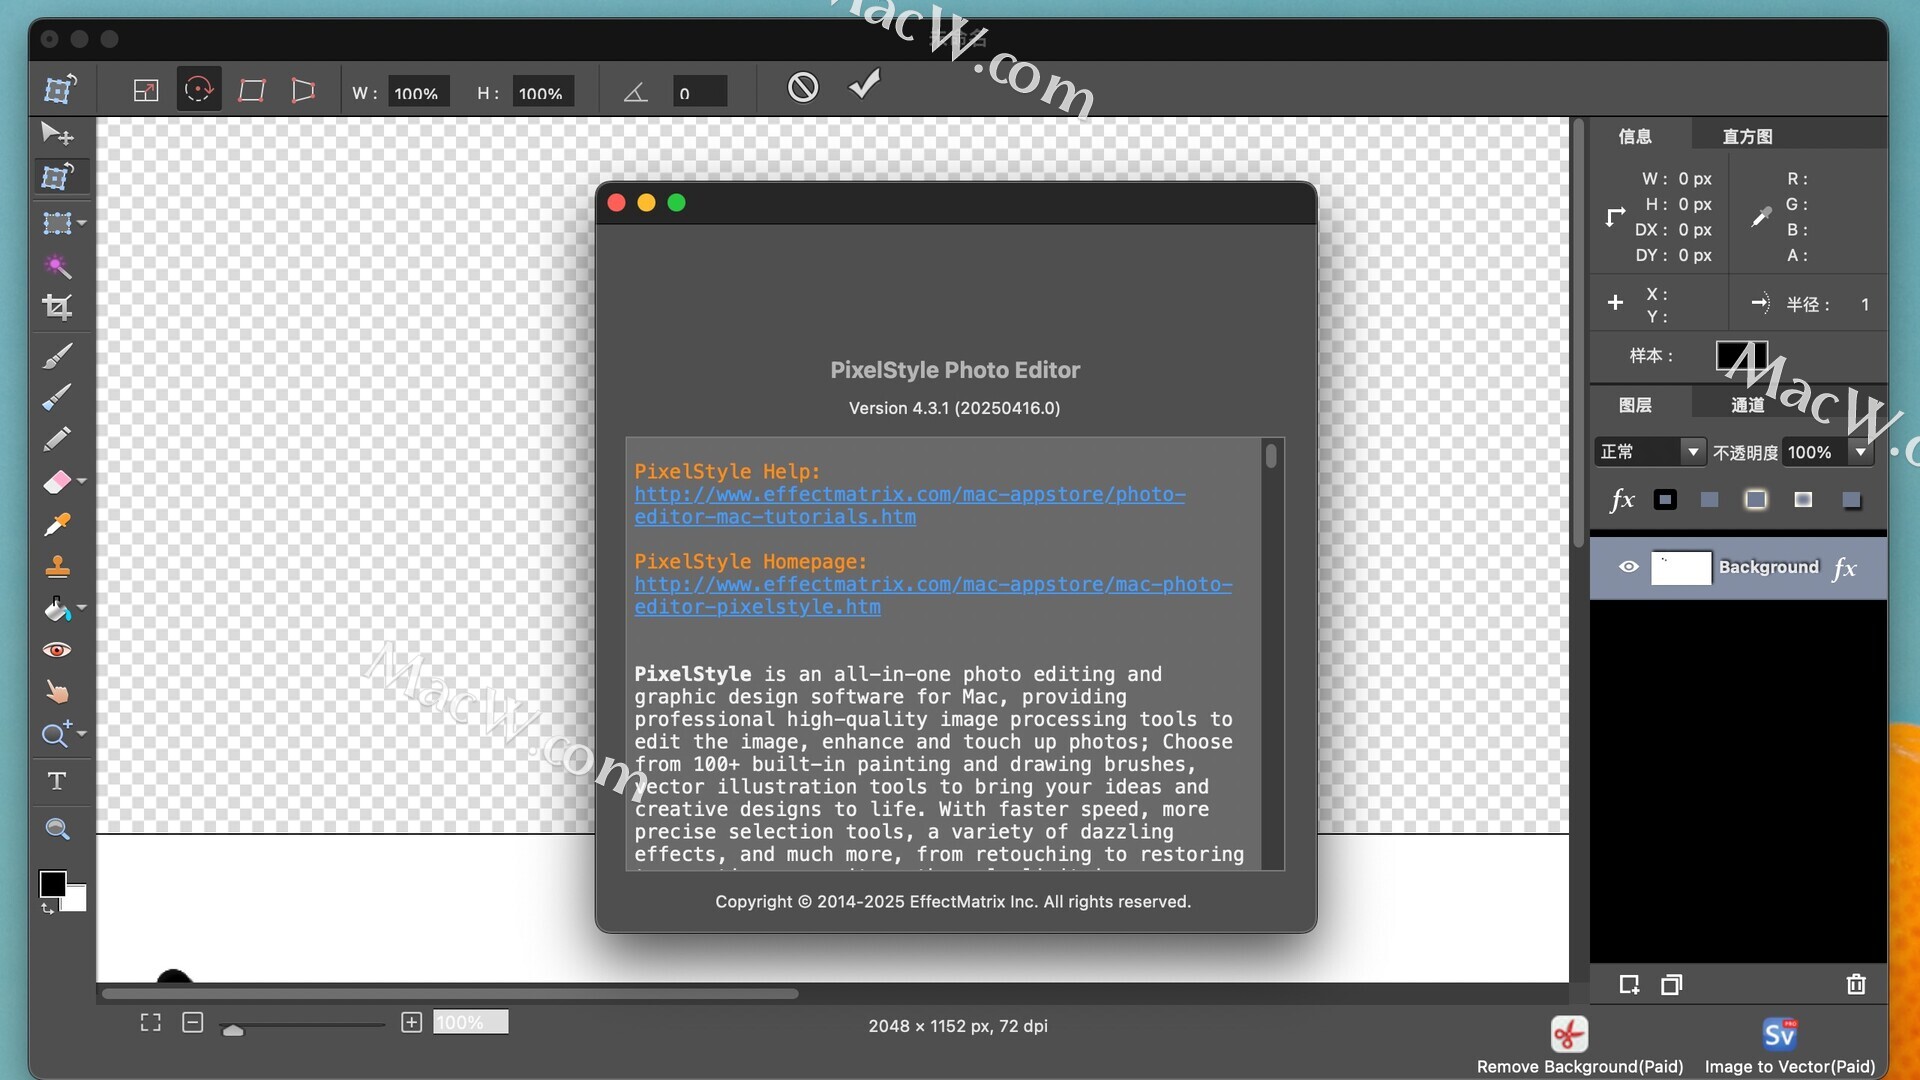Expand the Eraser tool options arrow
The image size is (1920, 1080).
click(x=82, y=481)
